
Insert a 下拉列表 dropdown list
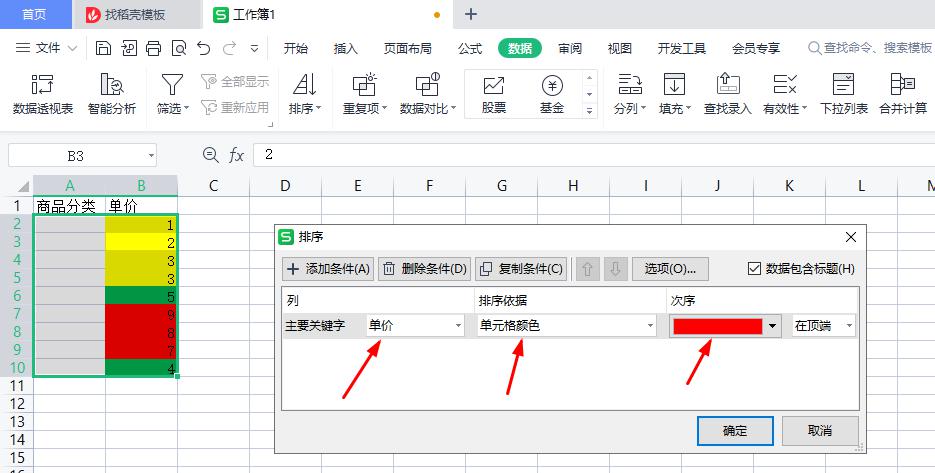[844, 94]
